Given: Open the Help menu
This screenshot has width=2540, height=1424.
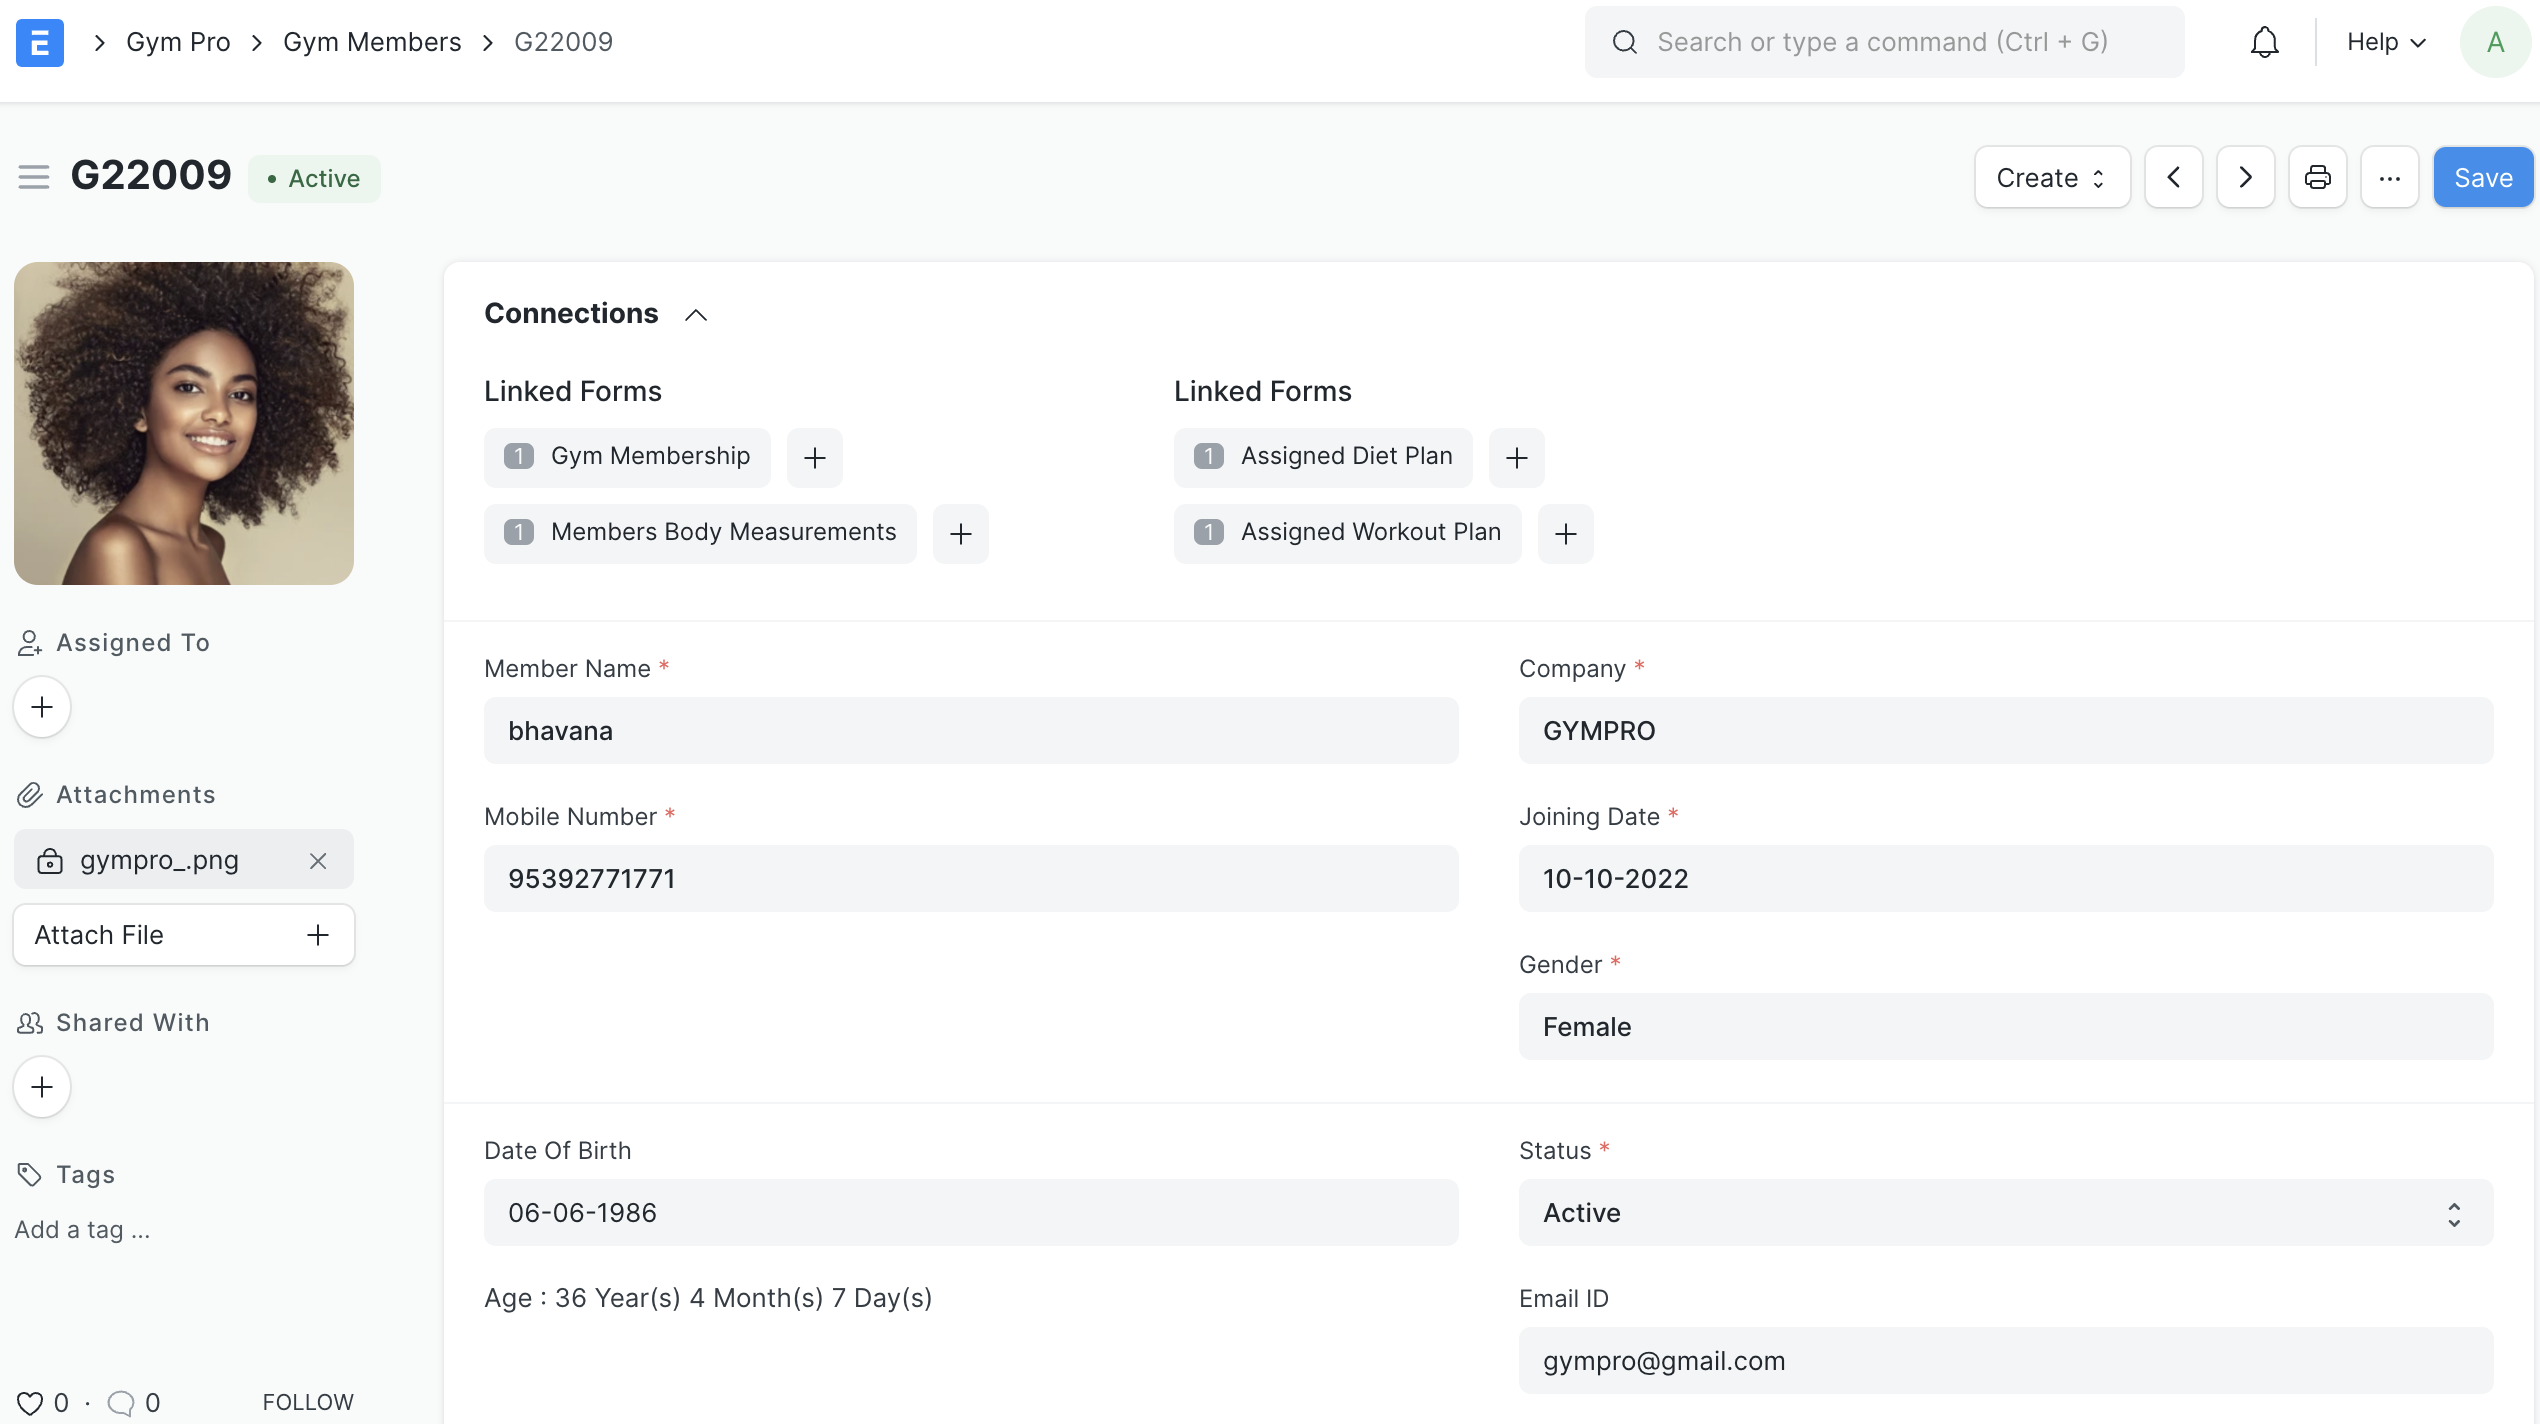Looking at the screenshot, I should point(2386,42).
